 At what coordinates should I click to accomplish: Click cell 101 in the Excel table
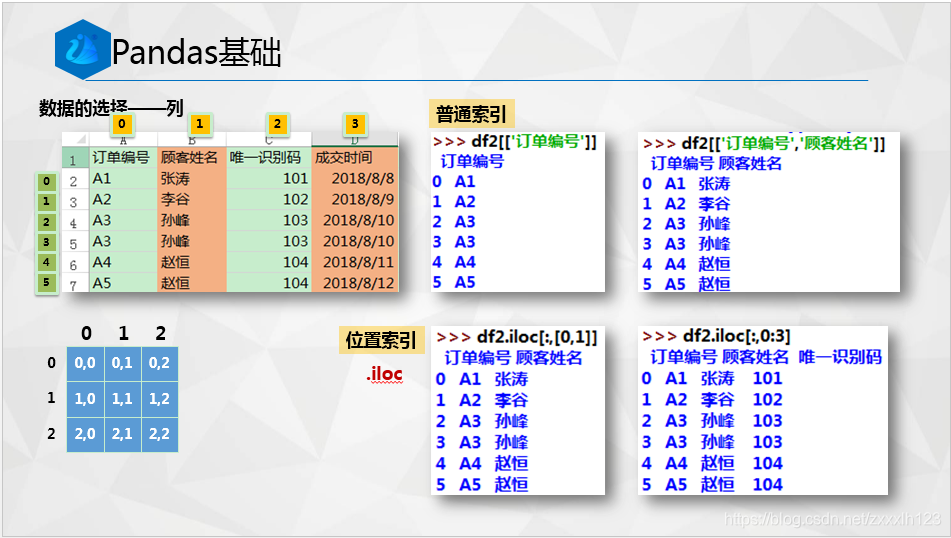(269, 178)
